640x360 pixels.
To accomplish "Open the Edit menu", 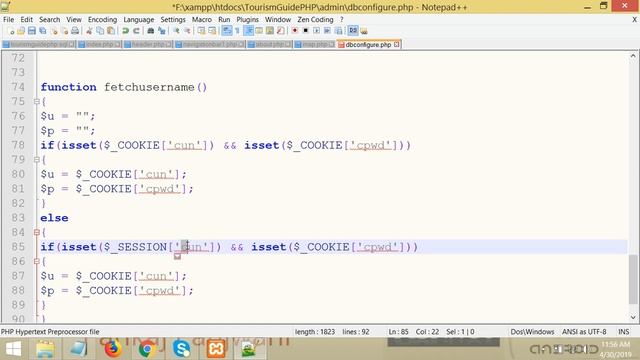I will (27, 19).
